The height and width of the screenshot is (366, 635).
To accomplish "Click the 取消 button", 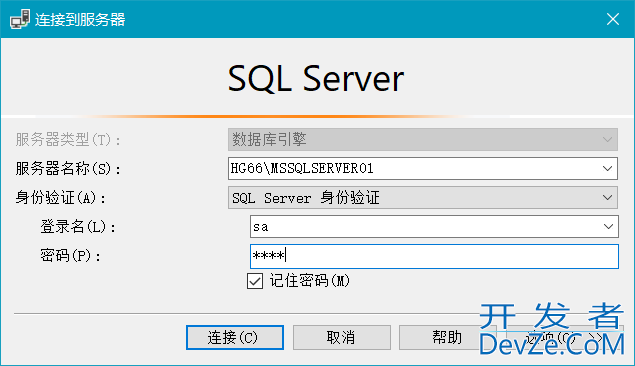I will [341, 337].
